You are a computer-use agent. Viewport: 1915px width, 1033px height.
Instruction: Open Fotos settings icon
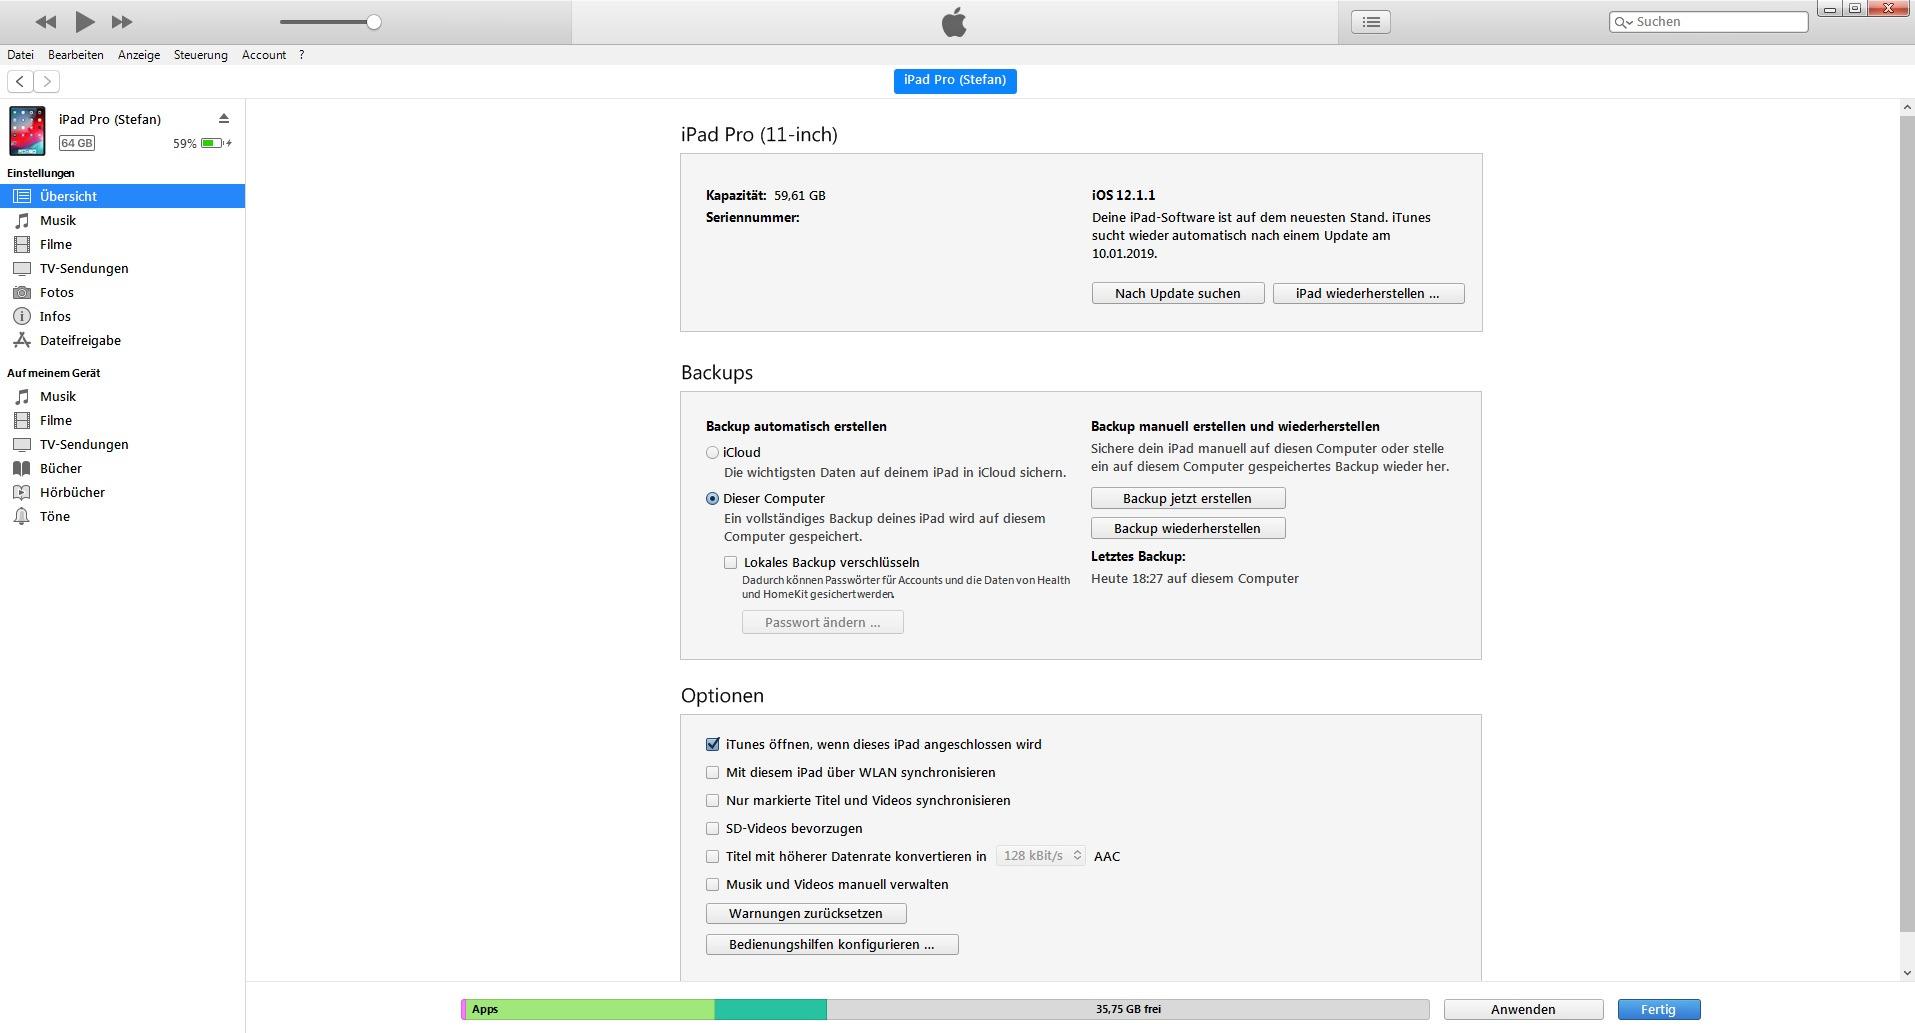[x=22, y=292]
